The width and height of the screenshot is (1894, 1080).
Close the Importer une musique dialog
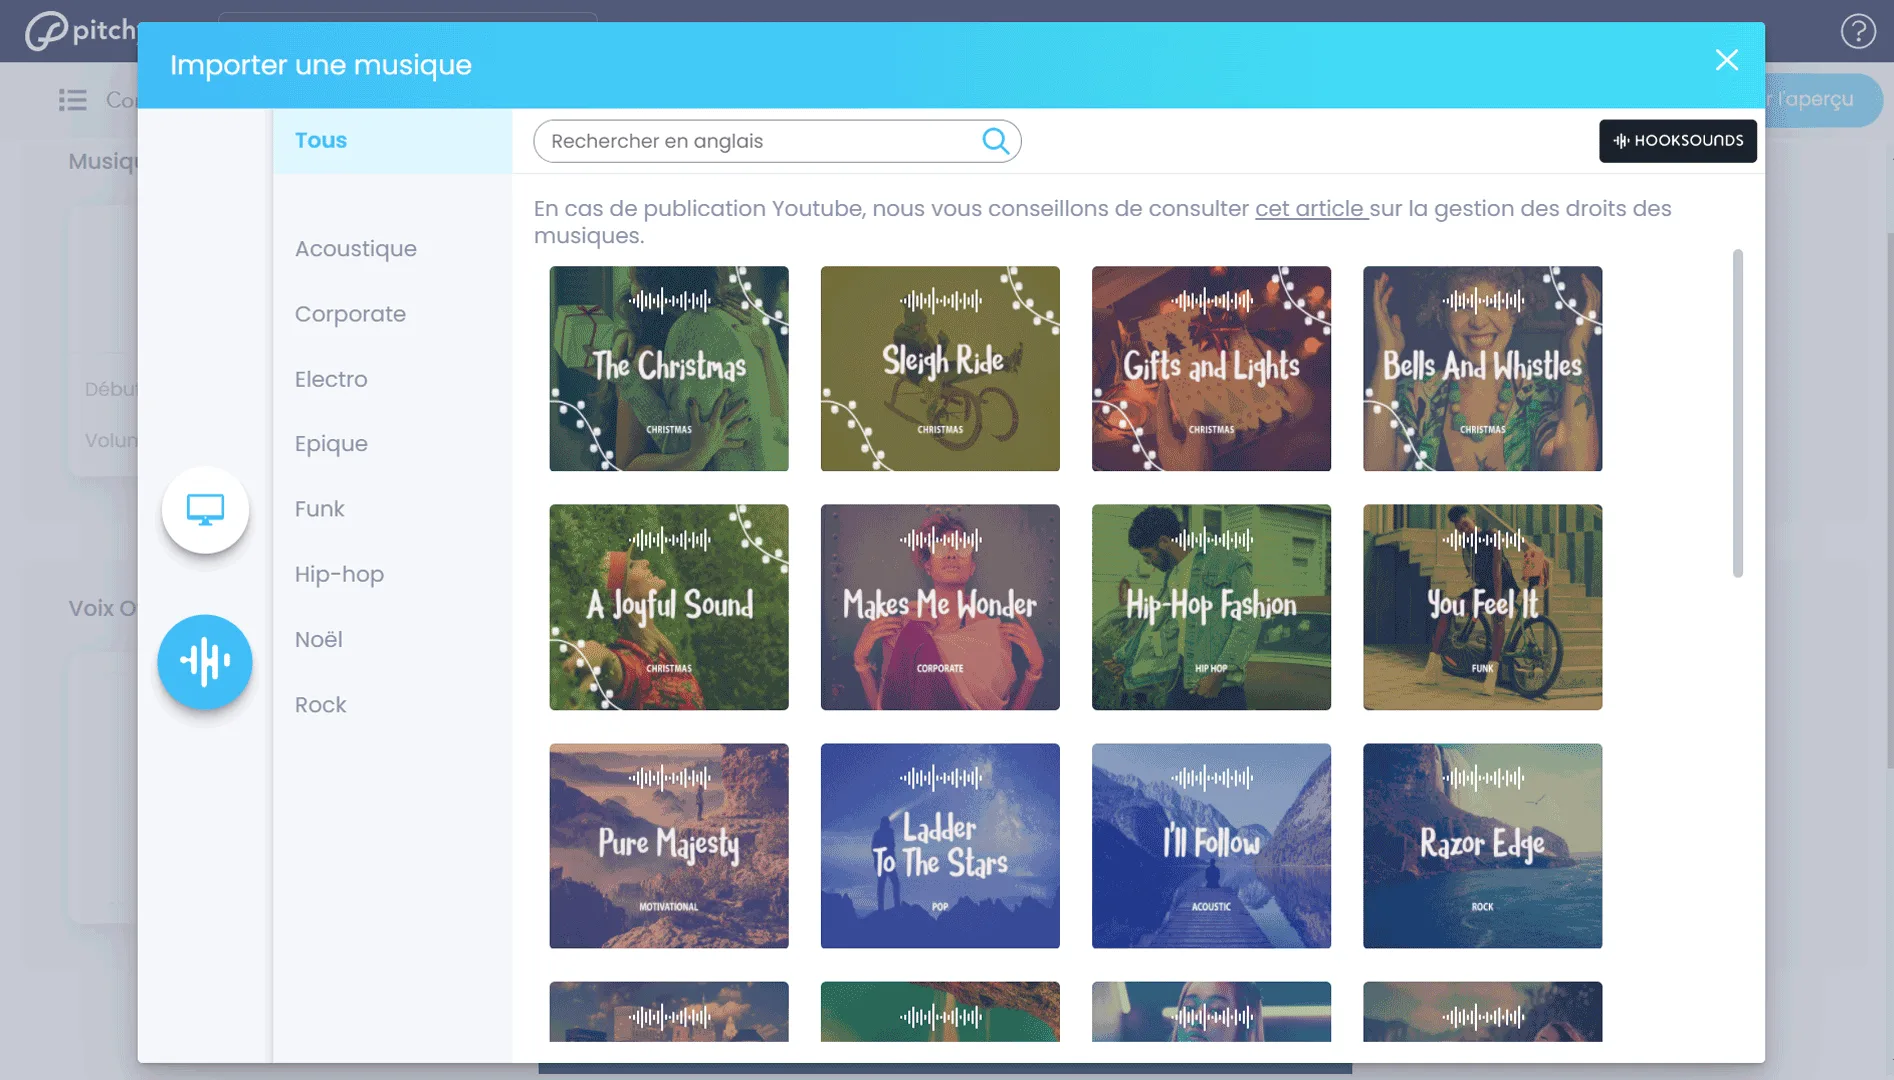(1726, 60)
